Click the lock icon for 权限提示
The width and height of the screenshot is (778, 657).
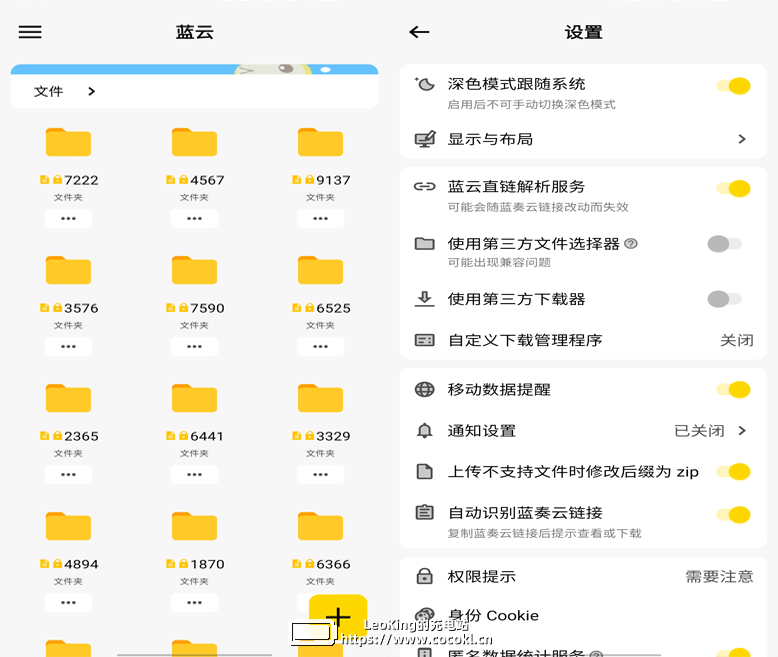[424, 576]
